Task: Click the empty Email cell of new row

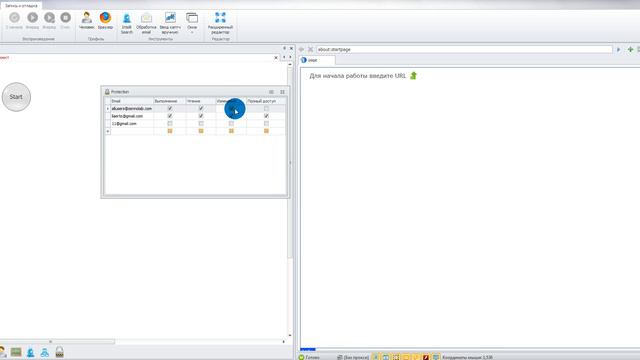Action: (132, 131)
